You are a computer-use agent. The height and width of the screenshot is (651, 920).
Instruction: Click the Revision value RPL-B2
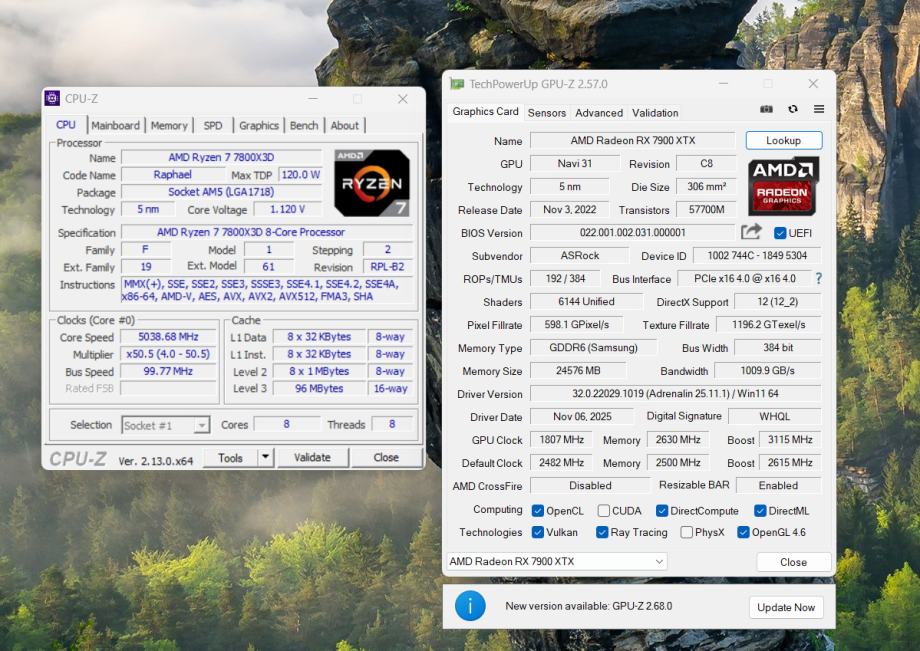point(387,267)
